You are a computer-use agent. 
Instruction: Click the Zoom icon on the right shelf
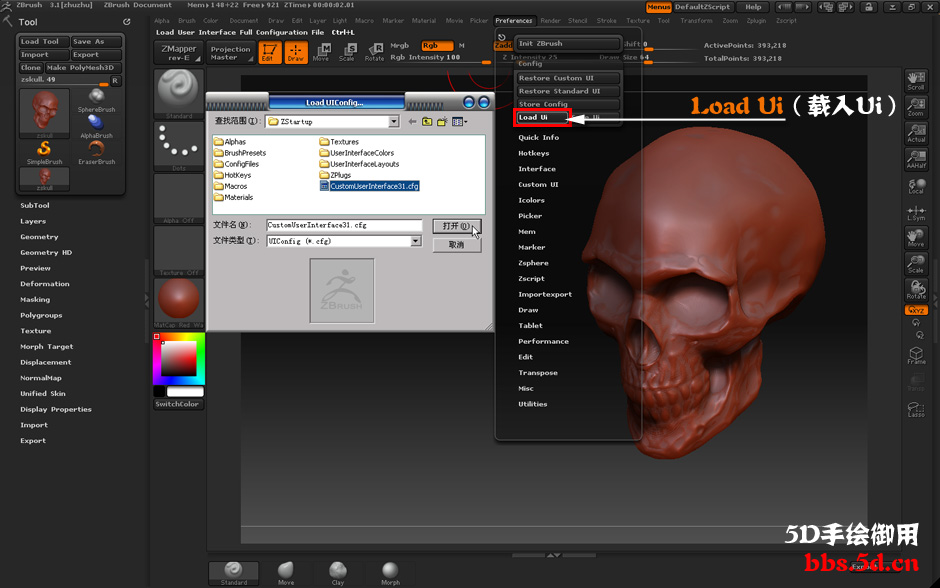916,107
